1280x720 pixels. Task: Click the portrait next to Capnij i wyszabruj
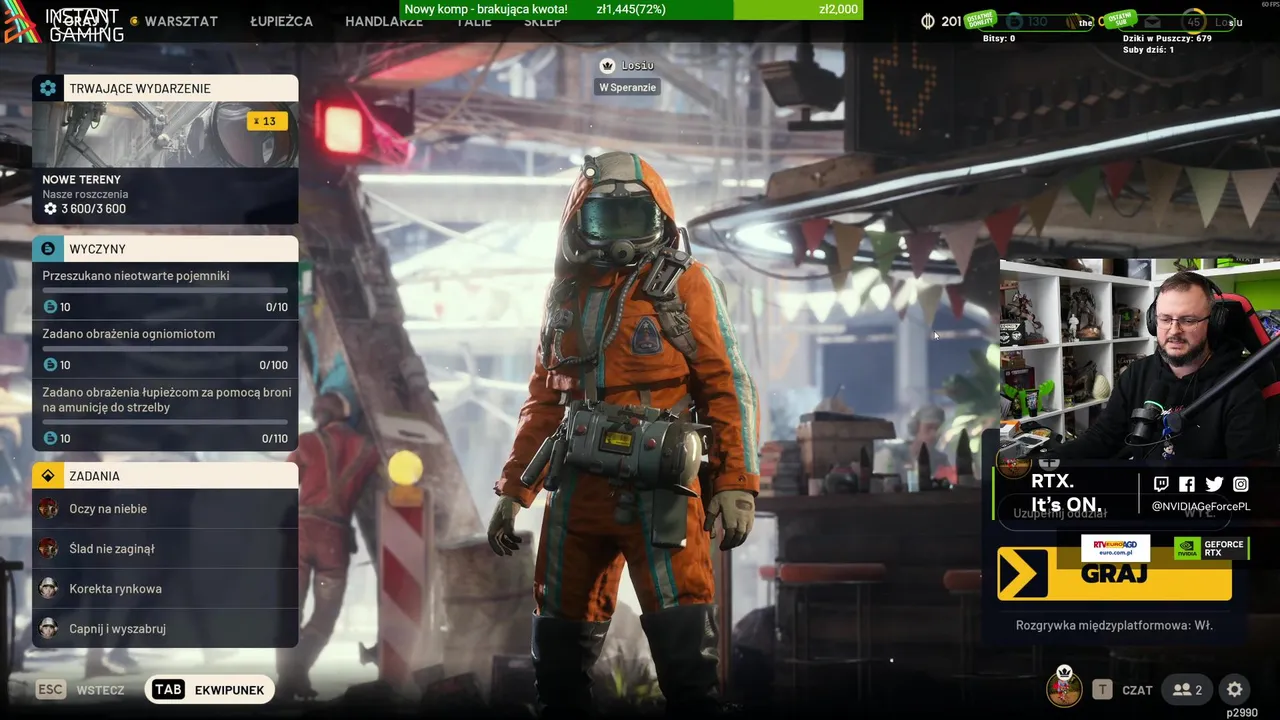click(x=48, y=628)
